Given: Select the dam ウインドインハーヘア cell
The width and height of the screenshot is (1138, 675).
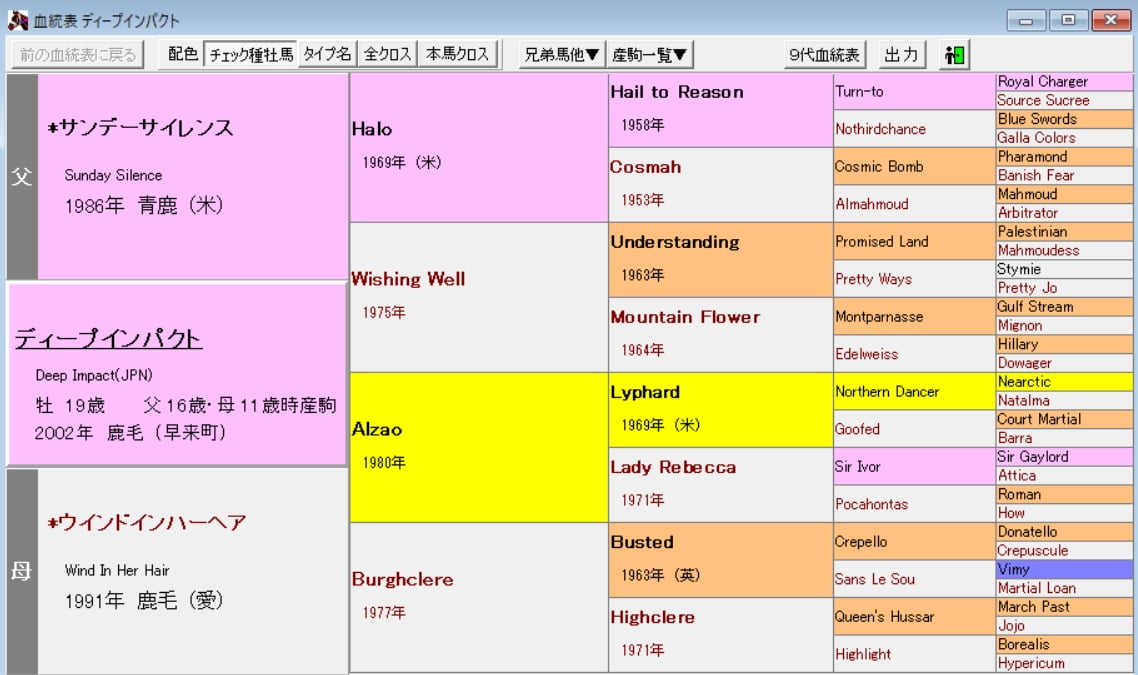Looking at the screenshot, I should (x=192, y=570).
